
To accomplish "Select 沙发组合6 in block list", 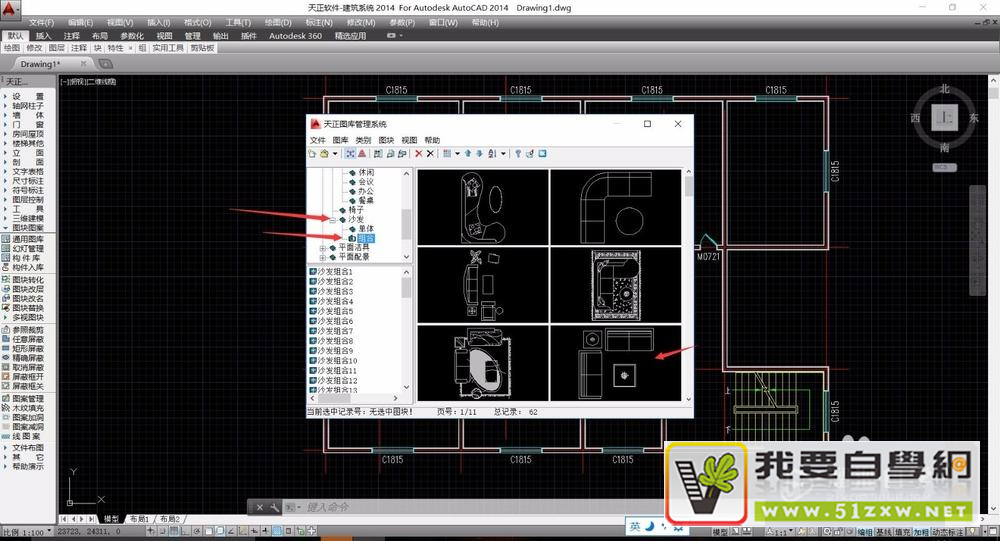I will pos(331,321).
